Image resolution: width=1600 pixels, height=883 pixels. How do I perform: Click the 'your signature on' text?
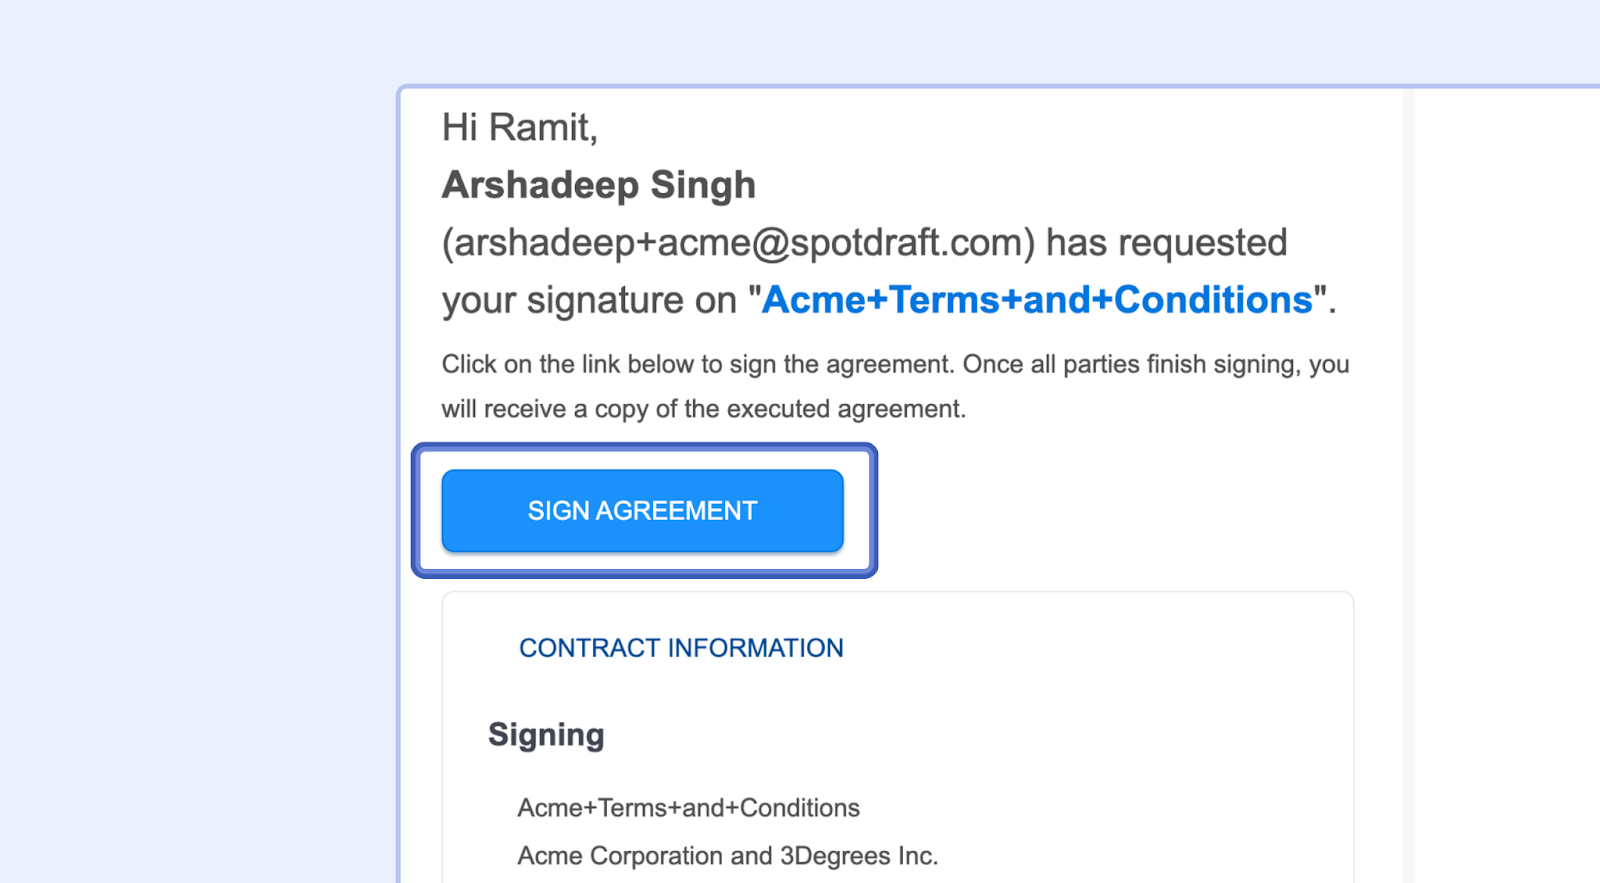[x=589, y=300]
